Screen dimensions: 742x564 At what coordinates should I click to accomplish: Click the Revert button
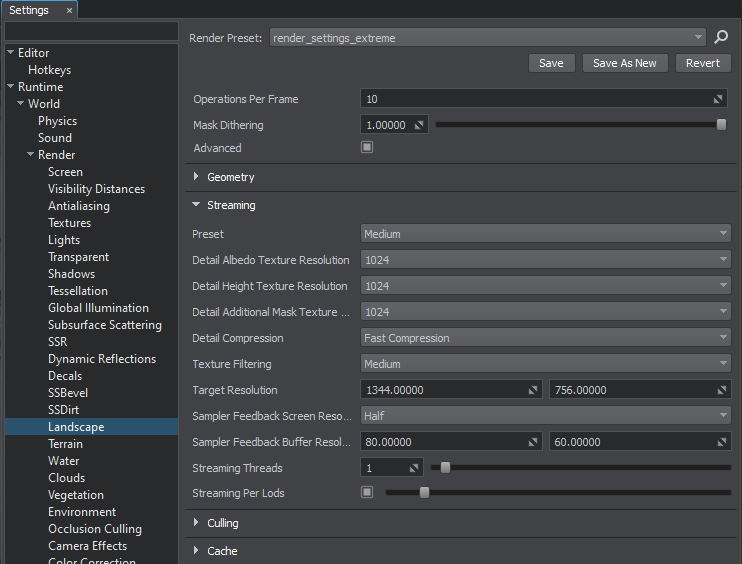click(x=703, y=63)
